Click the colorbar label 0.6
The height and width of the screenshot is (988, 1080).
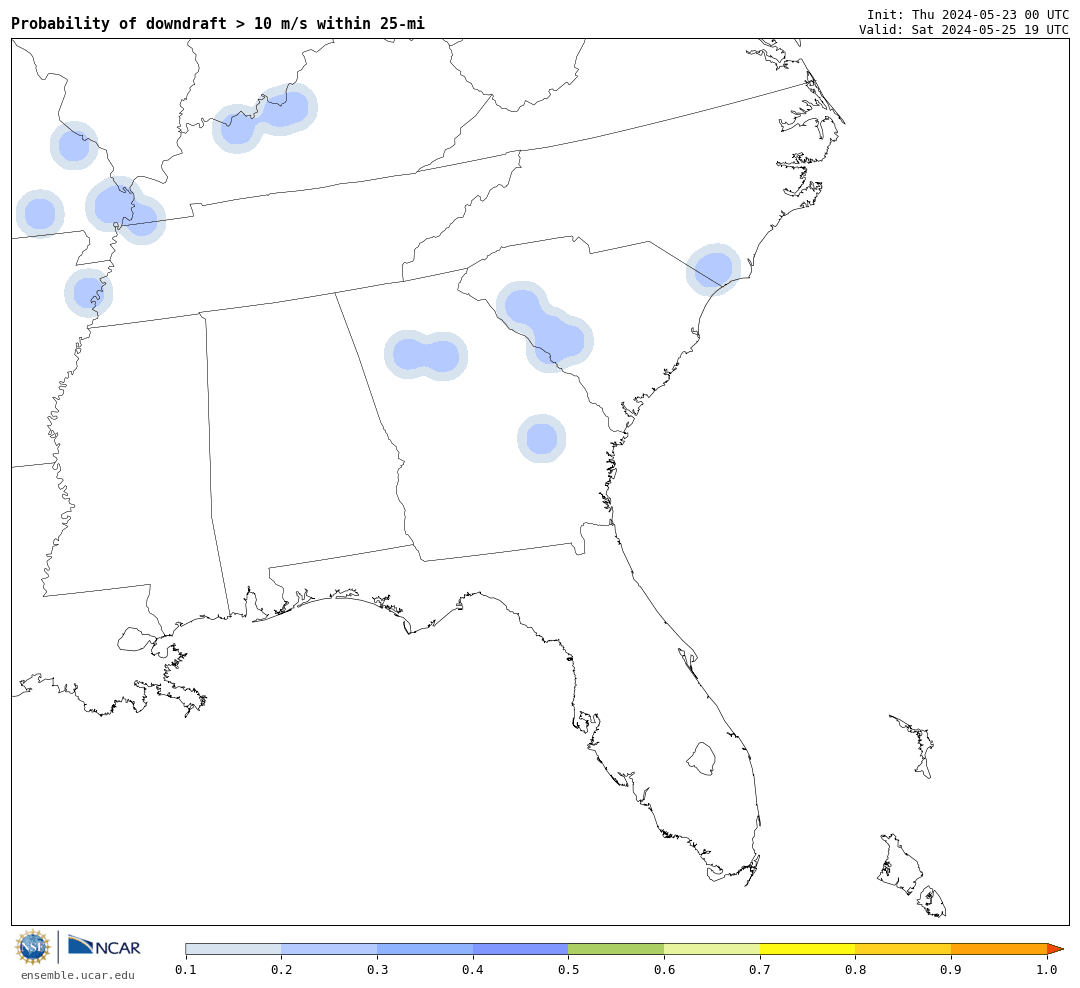pos(664,970)
